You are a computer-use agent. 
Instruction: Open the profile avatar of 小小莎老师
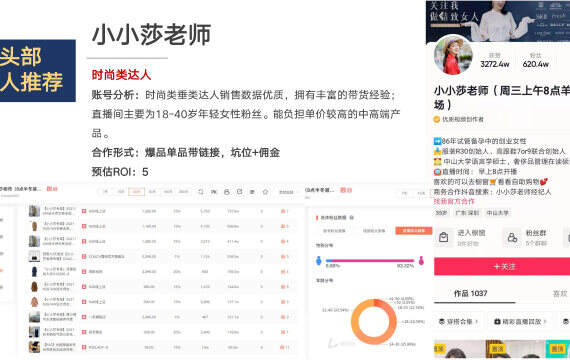[453, 55]
